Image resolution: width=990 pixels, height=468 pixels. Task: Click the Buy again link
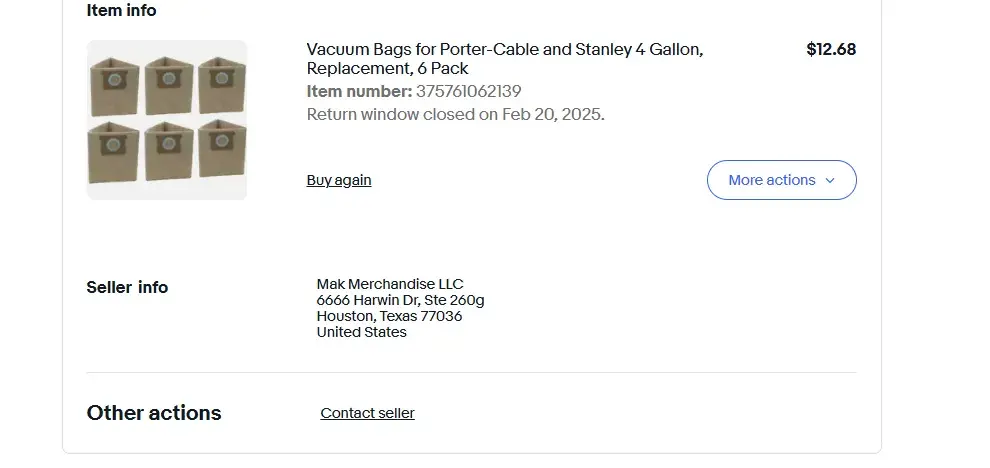tap(339, 180)
